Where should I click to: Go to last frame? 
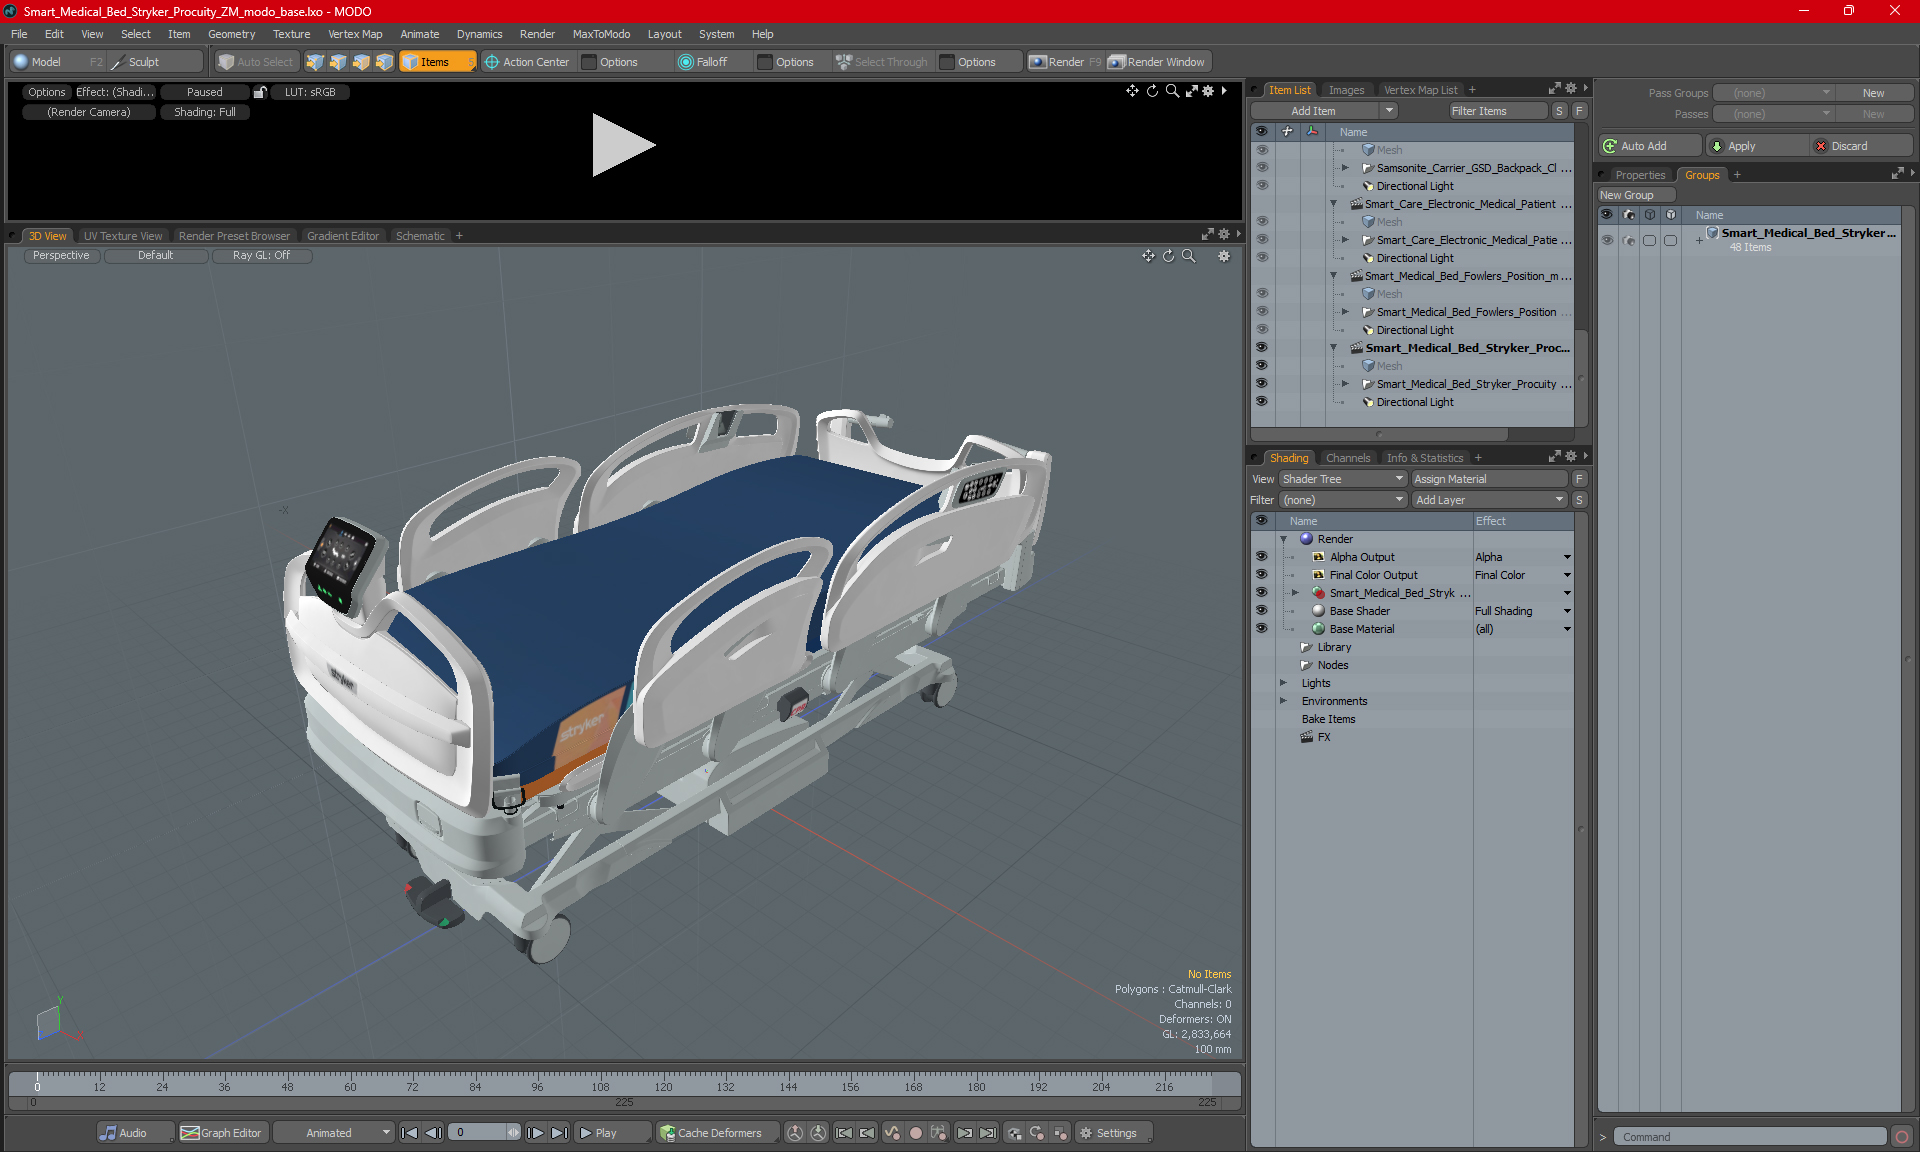(560, 1133)
